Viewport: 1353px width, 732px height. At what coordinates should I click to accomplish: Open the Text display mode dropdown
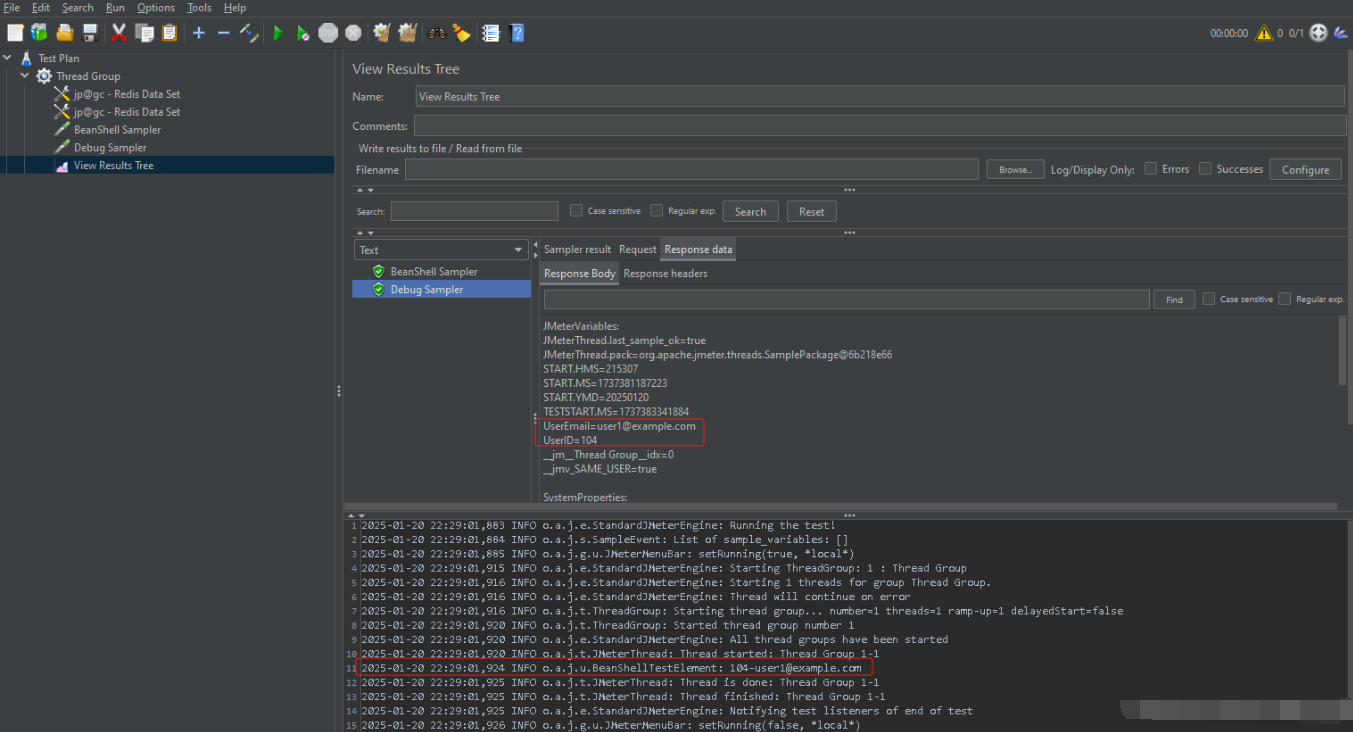(x=440, y=249)
